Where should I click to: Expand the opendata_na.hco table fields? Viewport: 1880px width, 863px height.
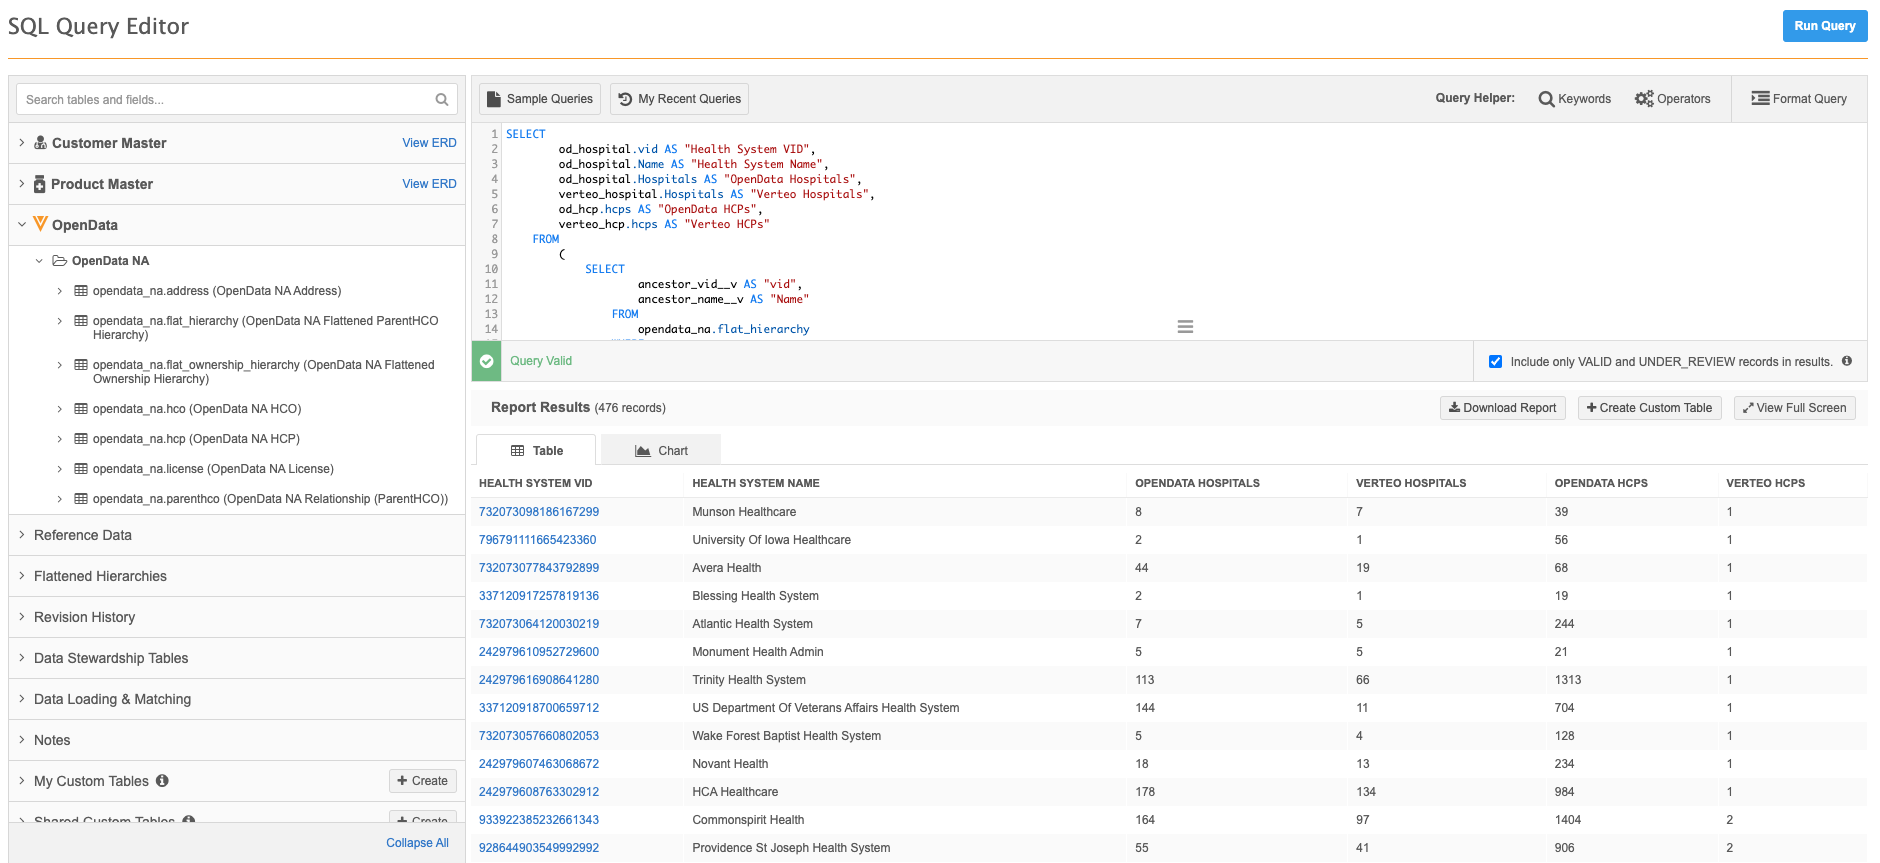coord(60,409)
